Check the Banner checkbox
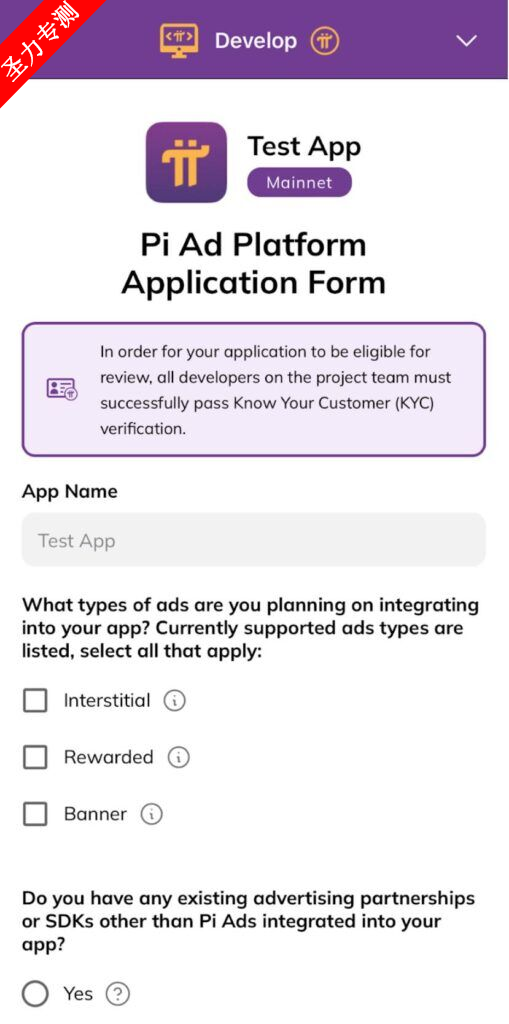Viewport: 509px width, 1024px height. point(35,814)
